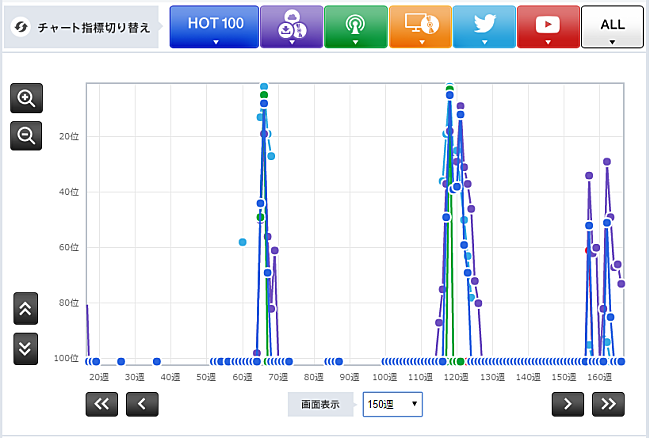Viewport: 650px width, 438px height.
Task: Toggle the green radio airplay metric
Action: 356,27
